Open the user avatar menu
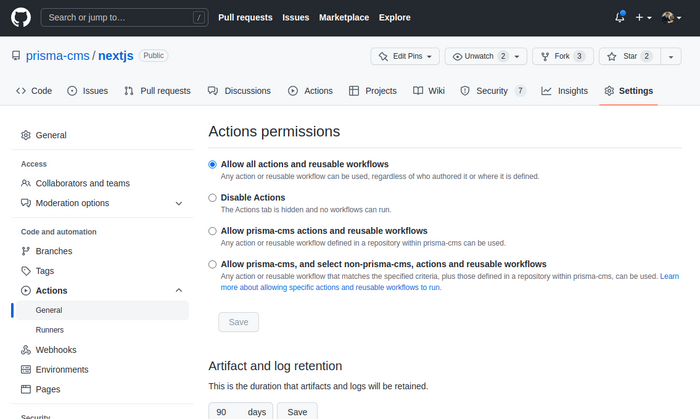The image size is (700, 419). click(x=671, y=17)
